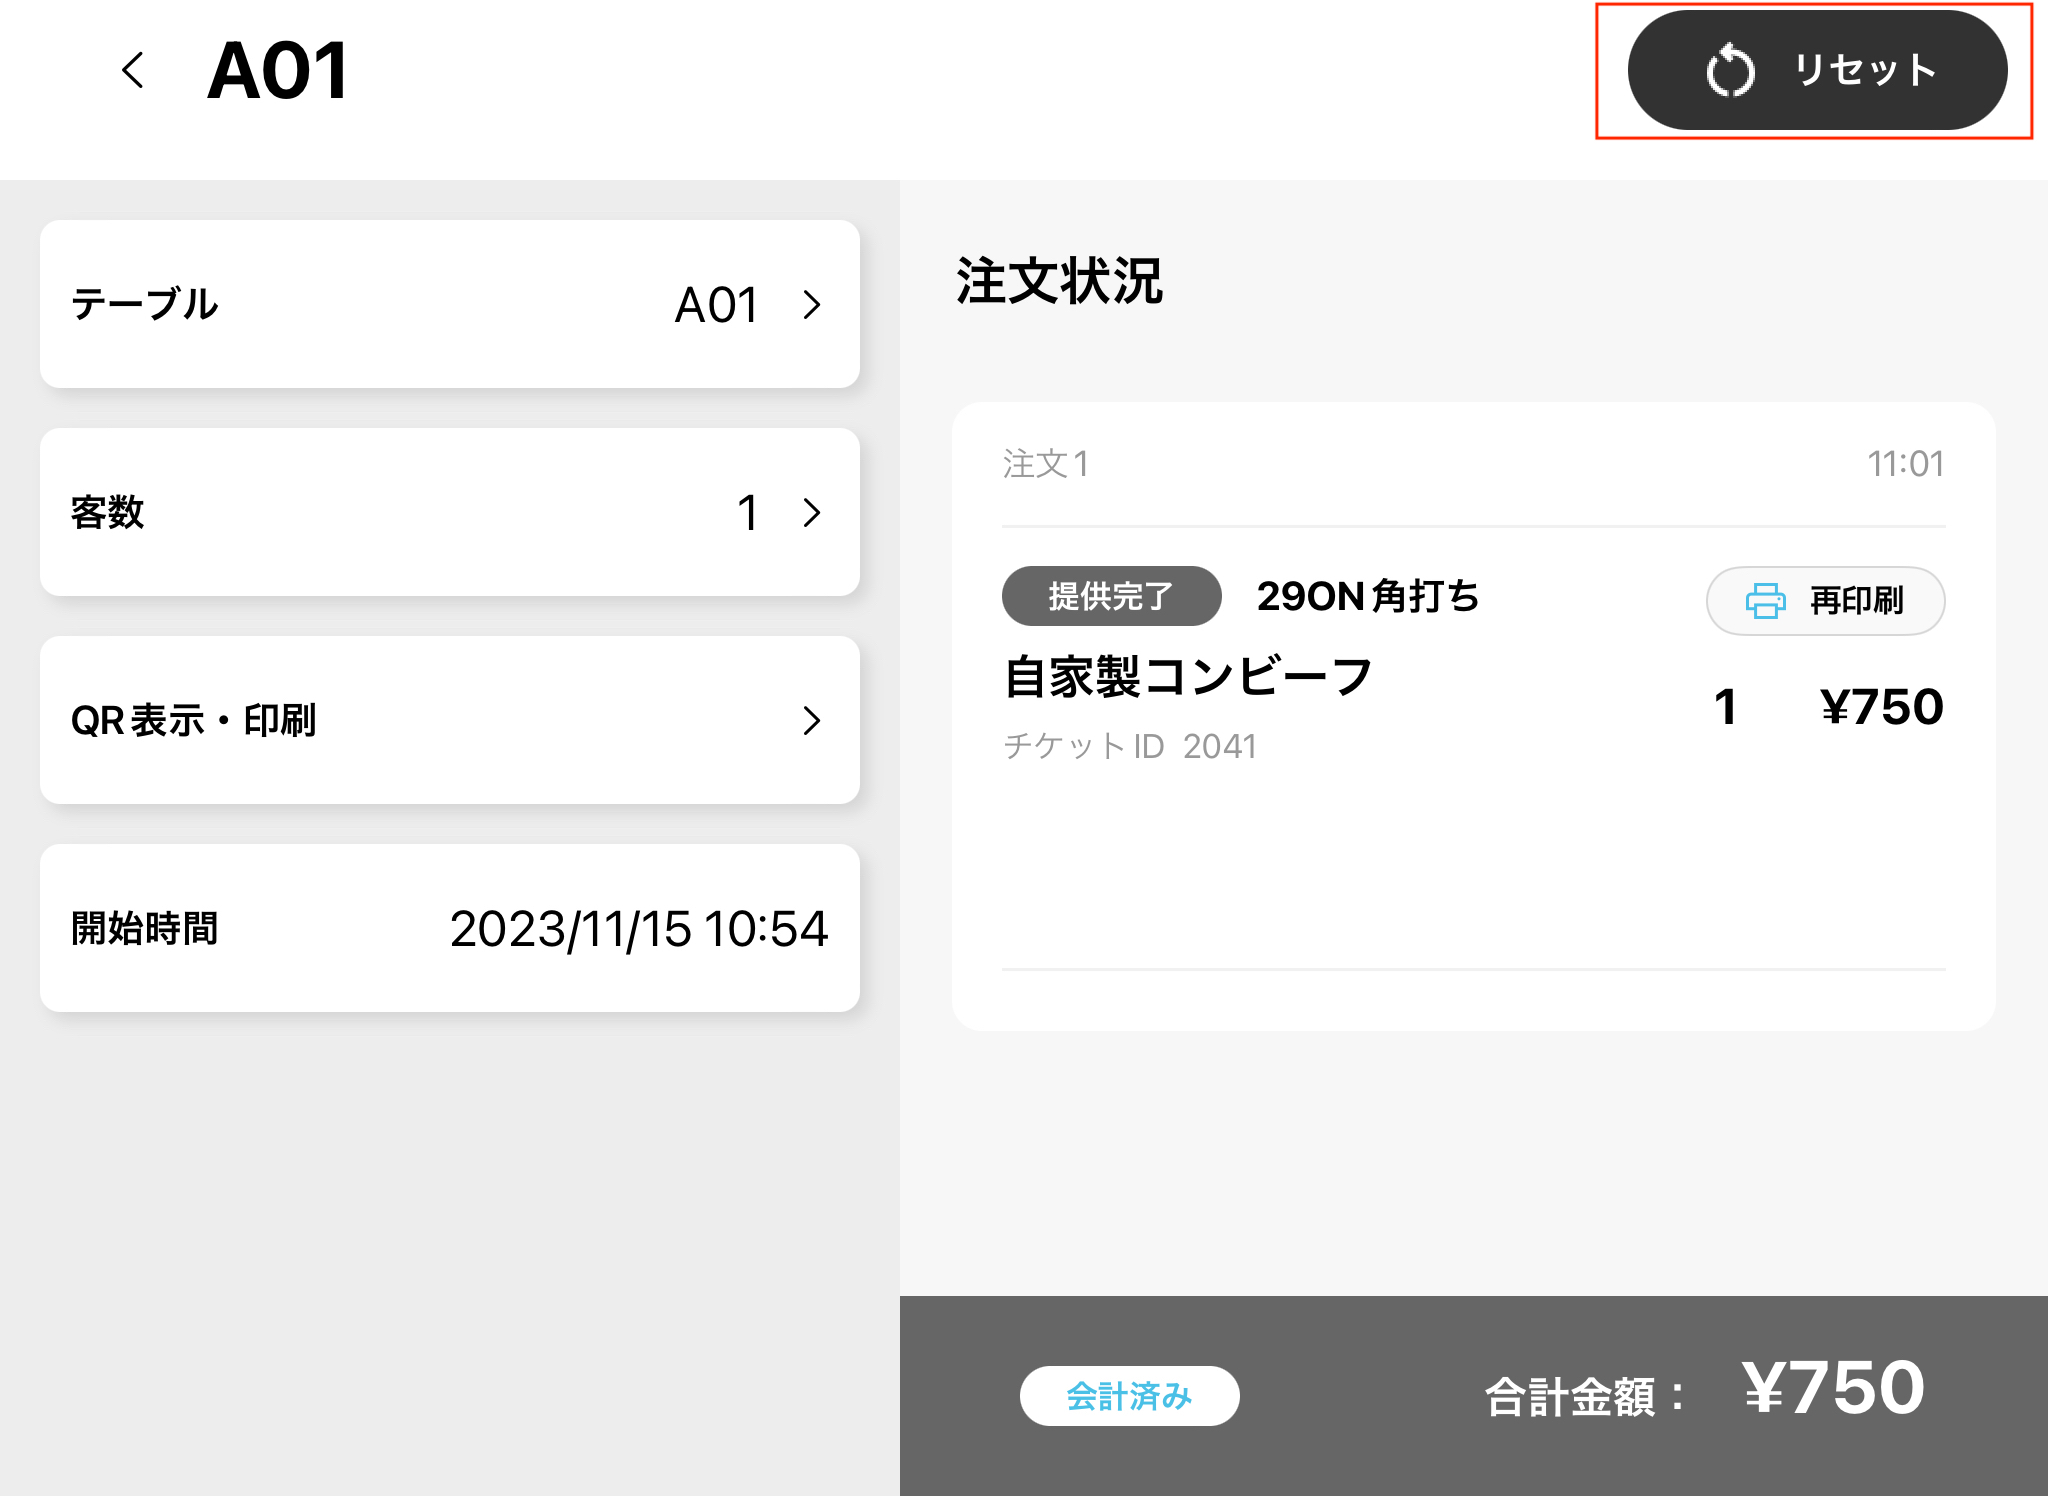Viewport: 2048px width, 1496px height.
Task: Open the QR表示・印刷 menu label
Action: click(x=194, y=721)
